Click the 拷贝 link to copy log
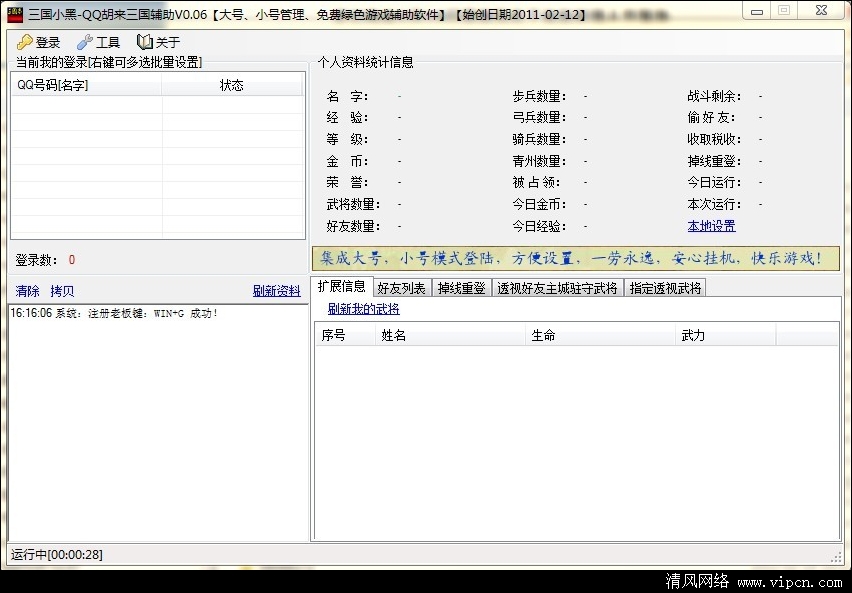Screen dimensions: 852x593 [62, 291]
